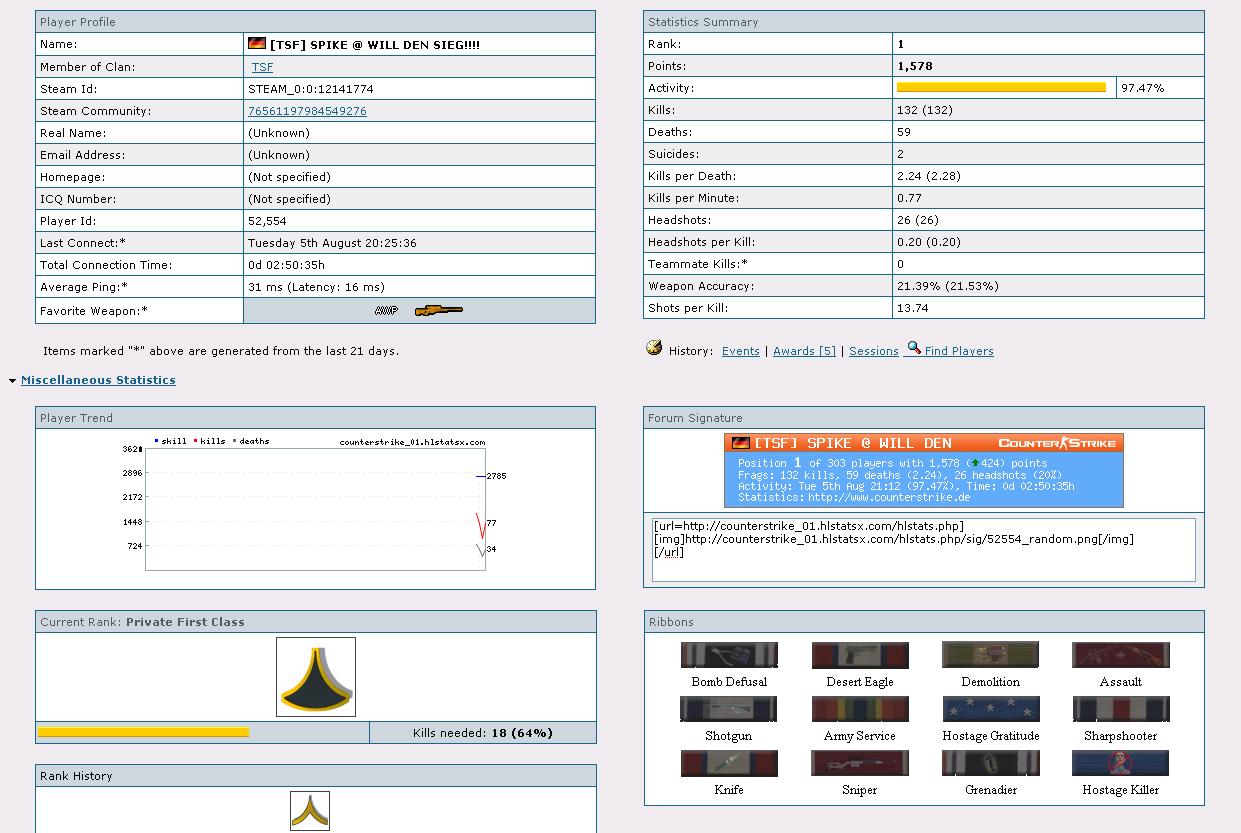The height and width of the screenshot is (833, 1241).
Task: Open the Steam Community profile ID link
Action: pos(307,111)
